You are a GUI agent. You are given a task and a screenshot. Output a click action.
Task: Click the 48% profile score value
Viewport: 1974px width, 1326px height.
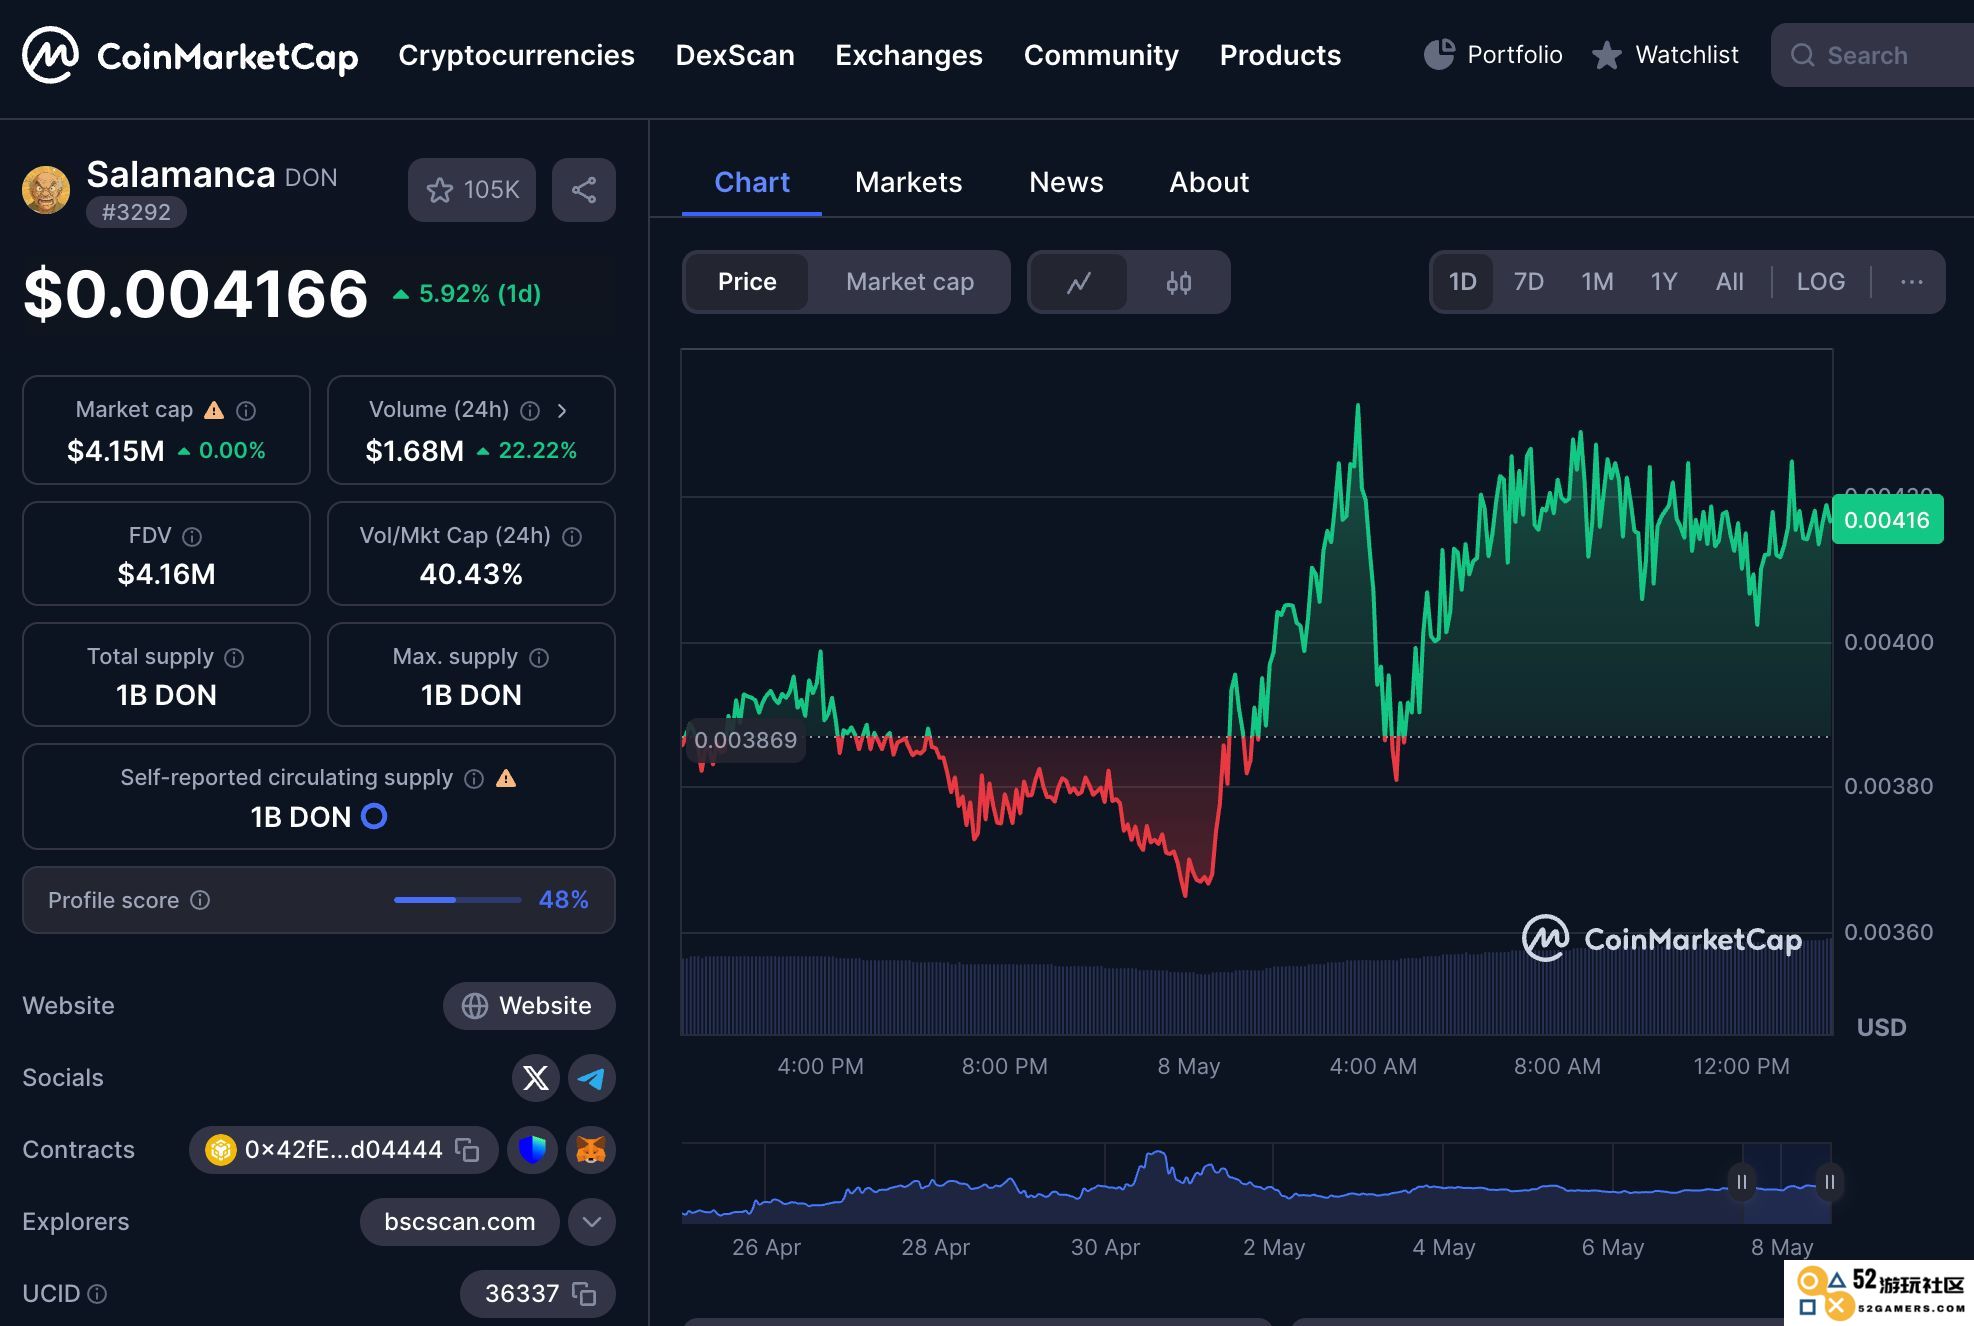coord(563,900)
